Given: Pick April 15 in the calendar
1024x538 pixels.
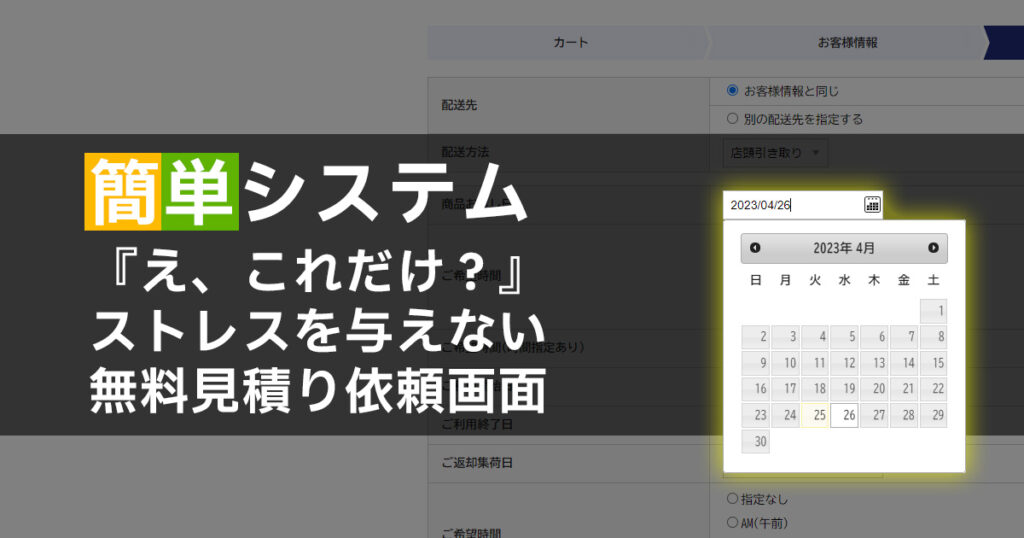Looking at the screenshot, I should [x=933, y=363].
